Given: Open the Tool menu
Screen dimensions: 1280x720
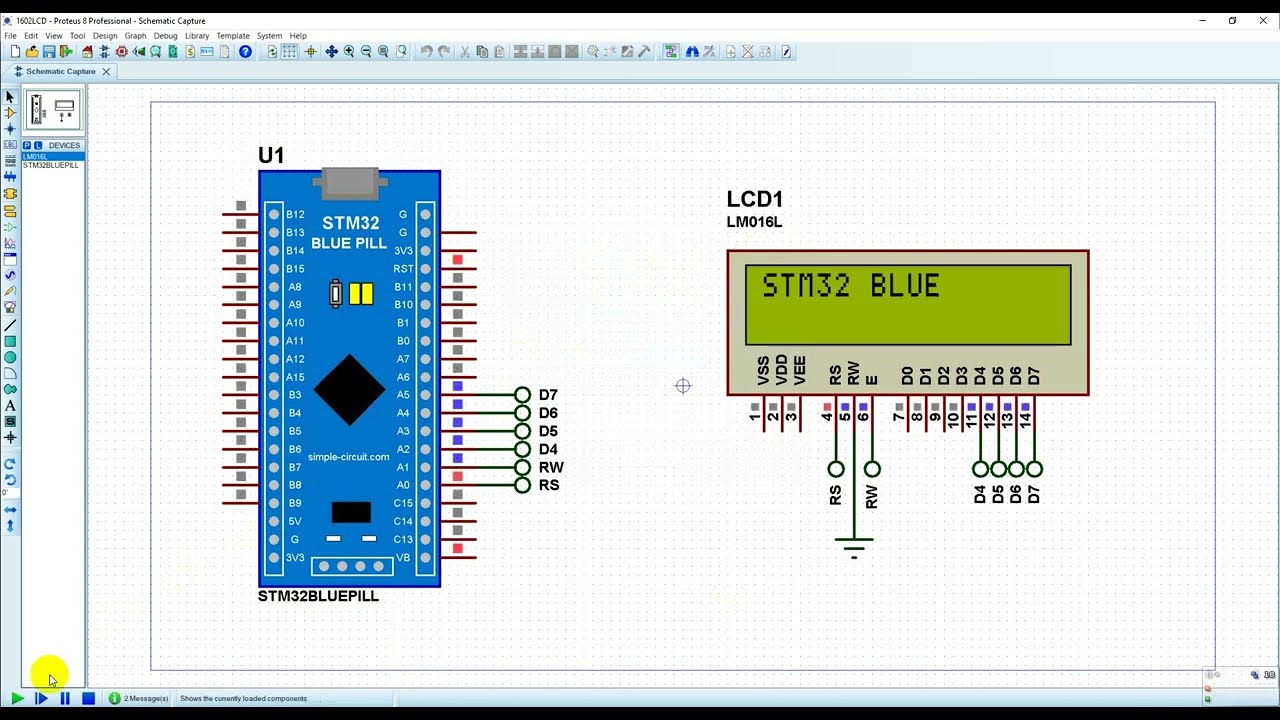Looking at the screenshot, I should click(x=77, y=36).
